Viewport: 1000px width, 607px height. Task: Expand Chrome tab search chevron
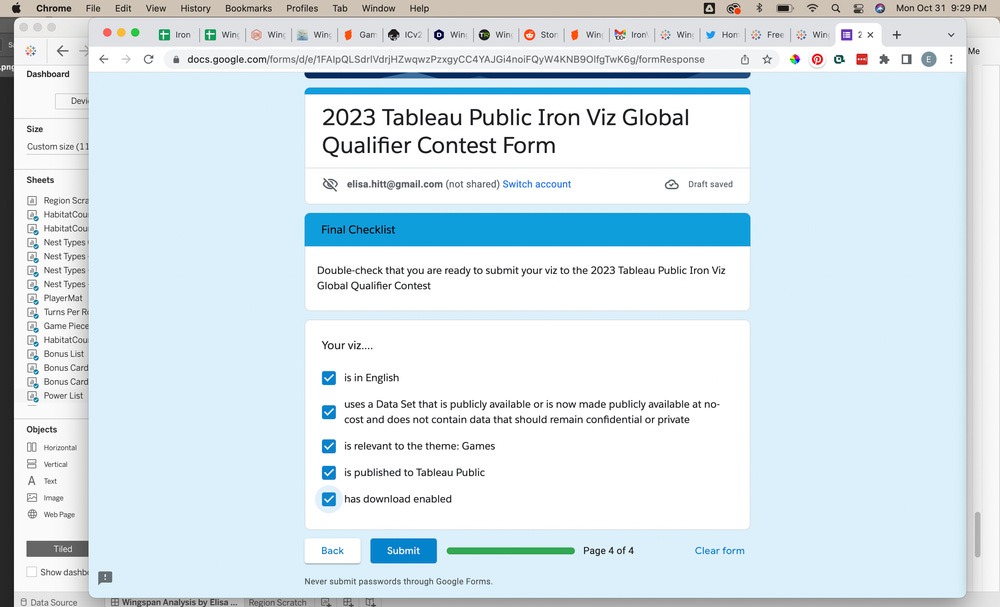coord(951,34)
